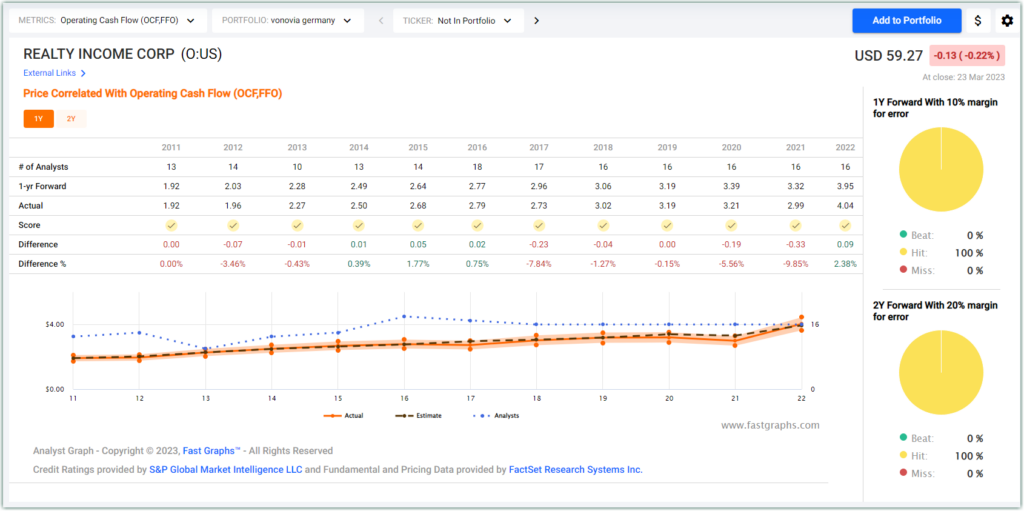The width and height of the screenshot is (1024, 511).
Task: Switch to the 2Y forecast tab
Action: coord(71,119)
